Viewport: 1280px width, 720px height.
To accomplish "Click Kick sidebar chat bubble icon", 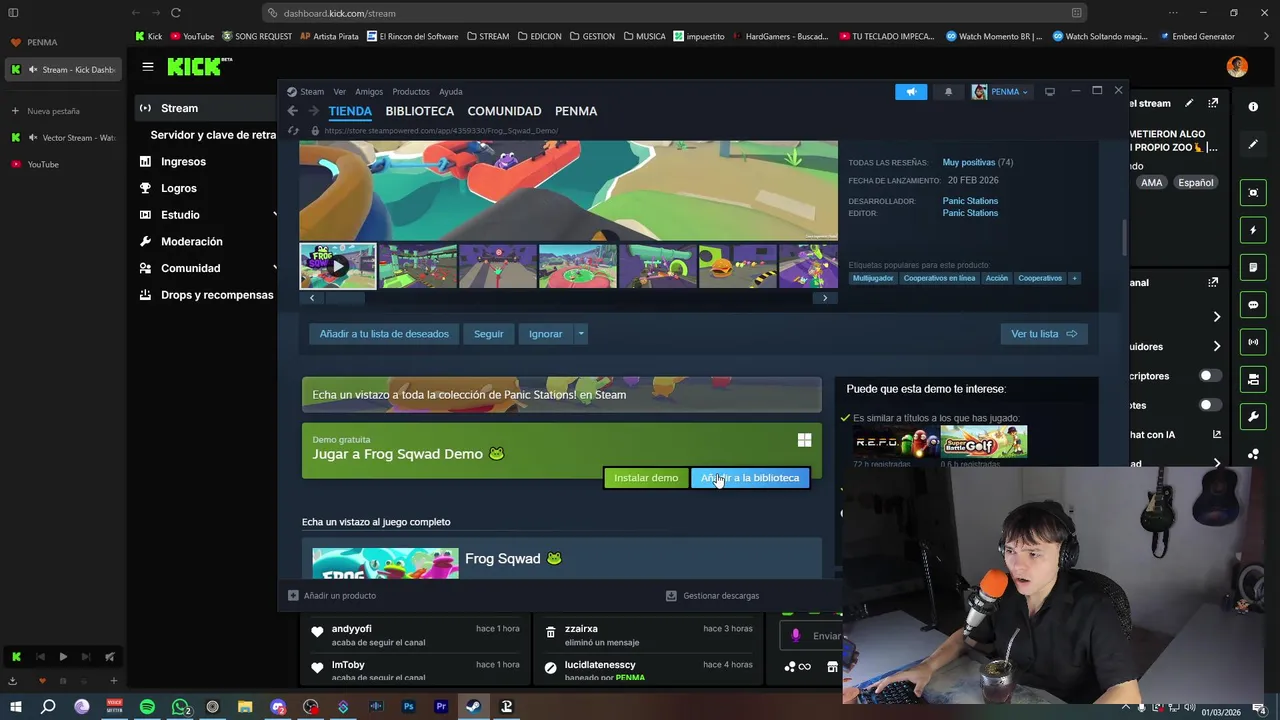I will [1253, 305].
